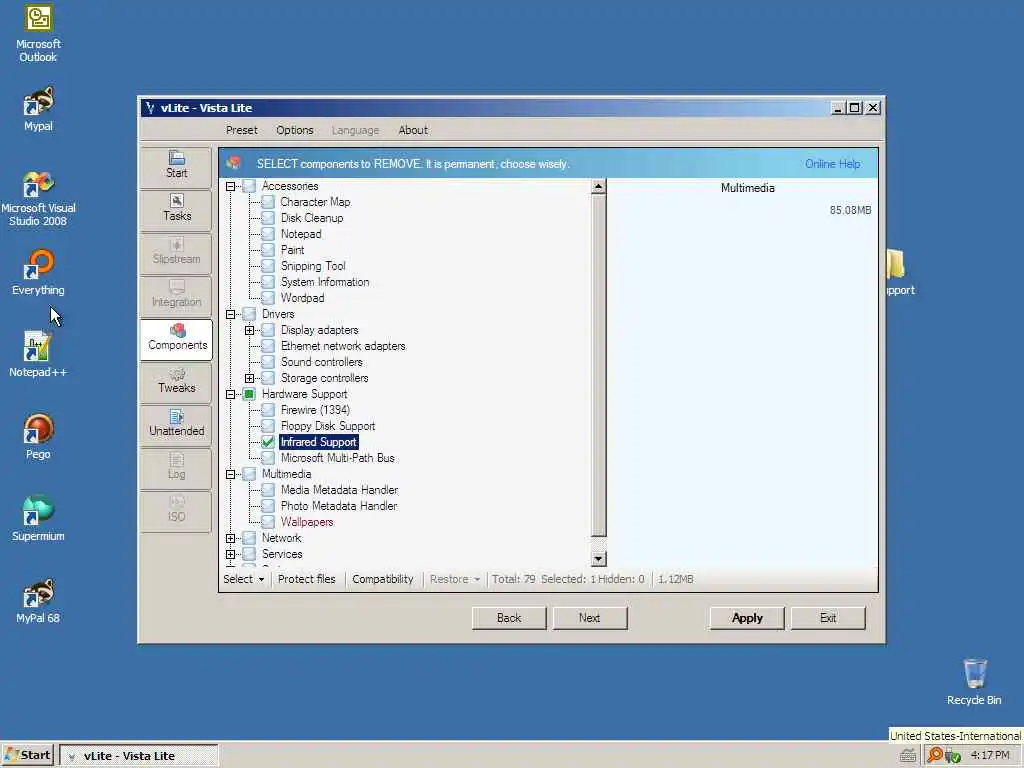This screenshot has height=768, width=1024.
Task: Collapse the Accessories tree node
Action: pos(231,186)
